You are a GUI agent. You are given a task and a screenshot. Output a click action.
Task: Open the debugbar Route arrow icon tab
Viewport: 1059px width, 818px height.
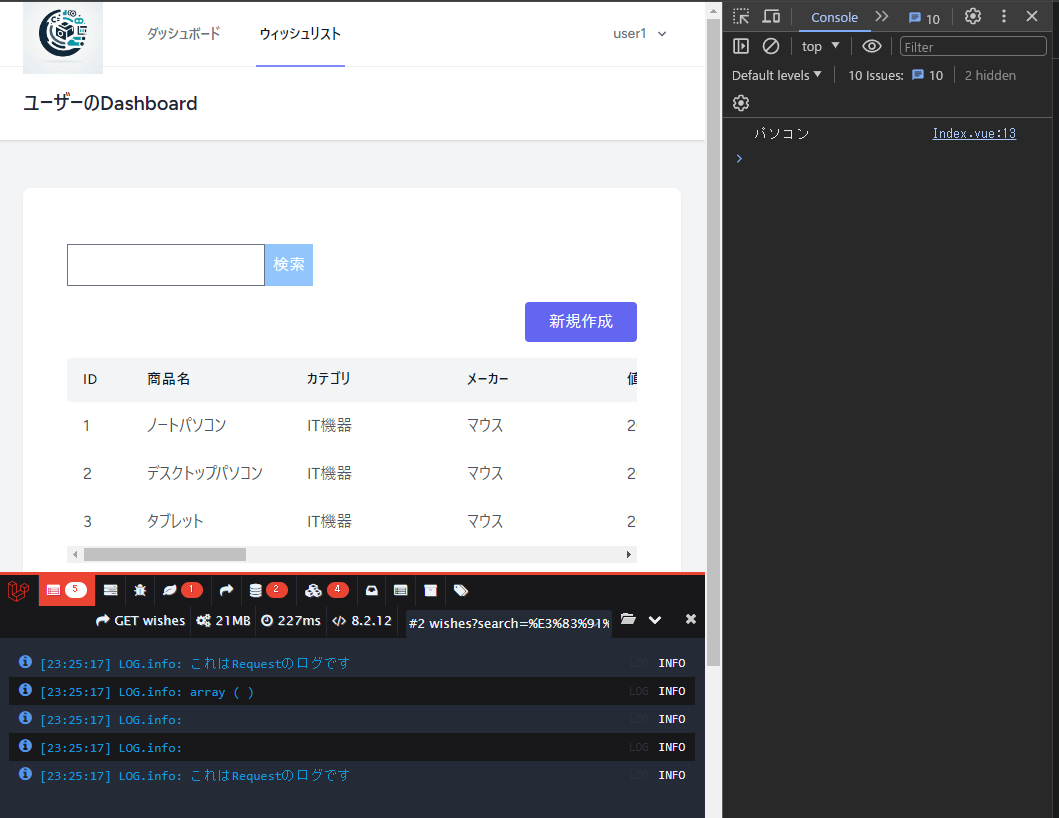(226, 590)
